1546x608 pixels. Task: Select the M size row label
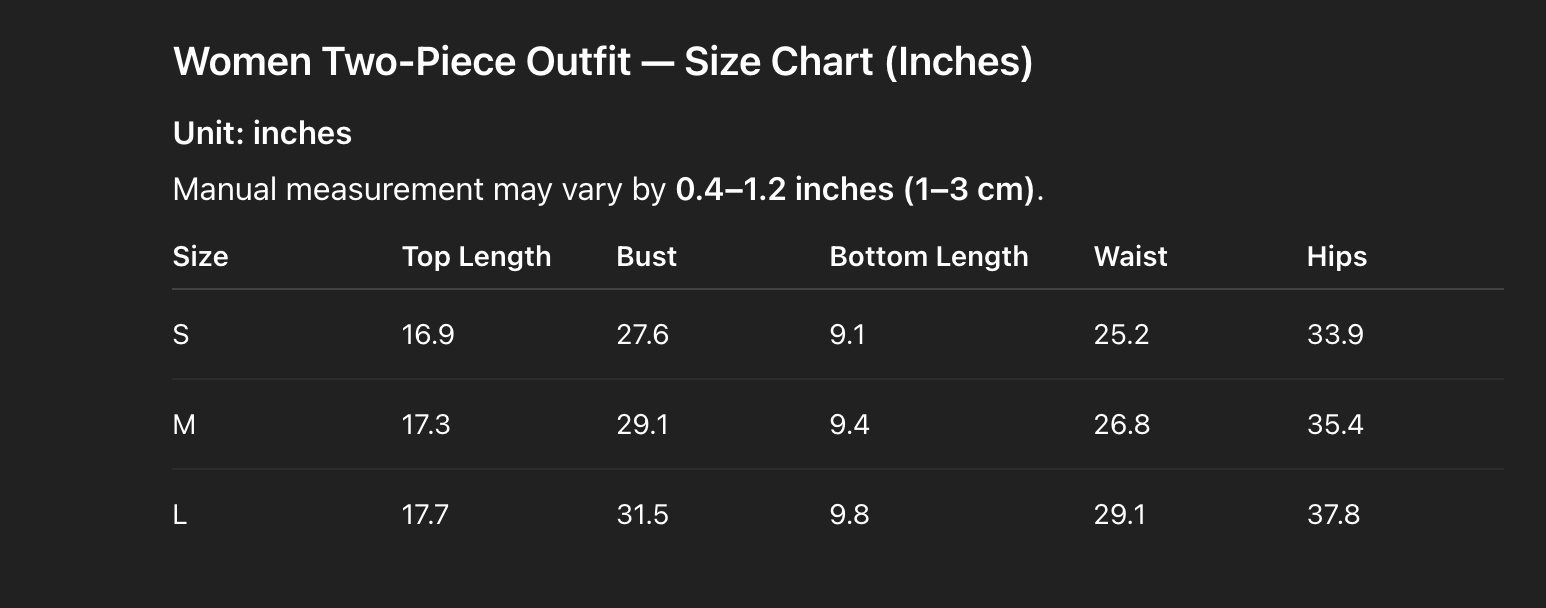tap(184, 425)
